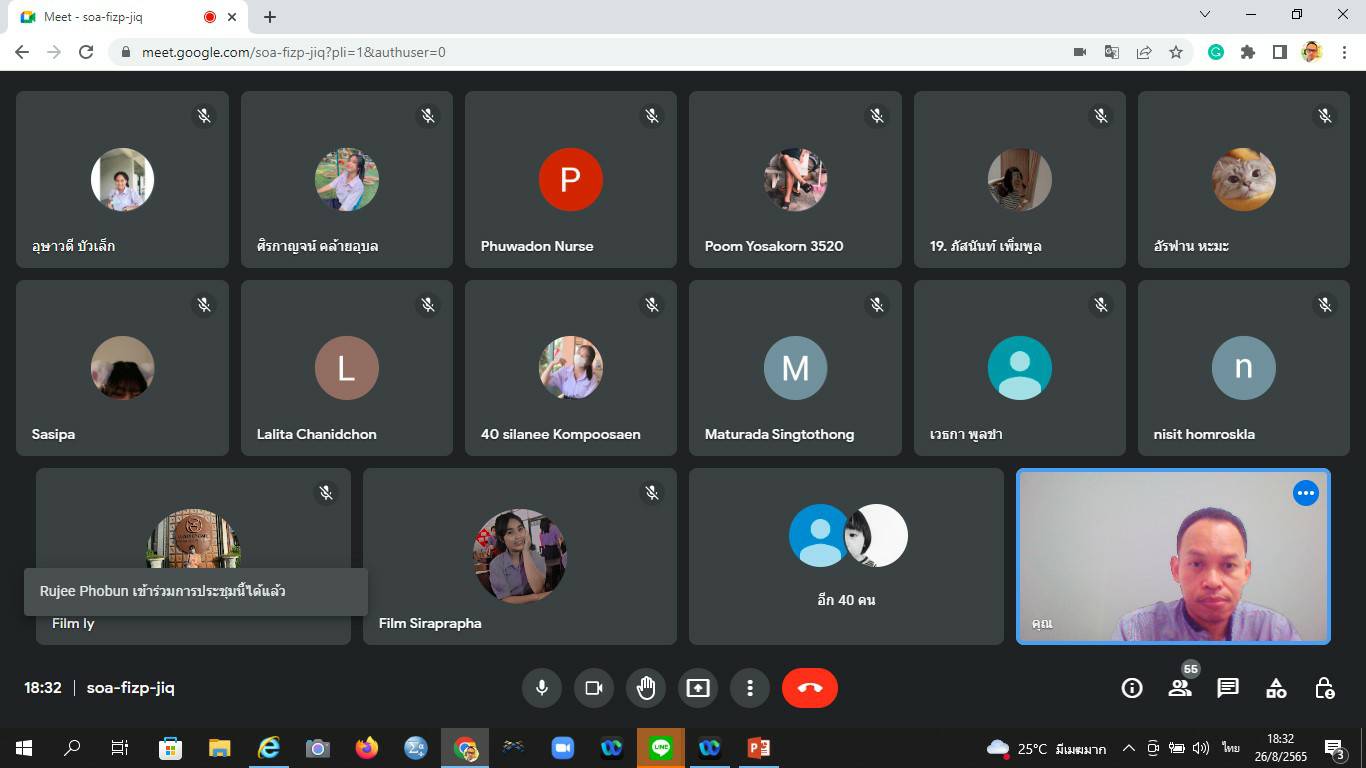1366x768 pixels.
Task: Open the chat with everyone panel
Action: pyautogui.click(x=1228, y=688)
